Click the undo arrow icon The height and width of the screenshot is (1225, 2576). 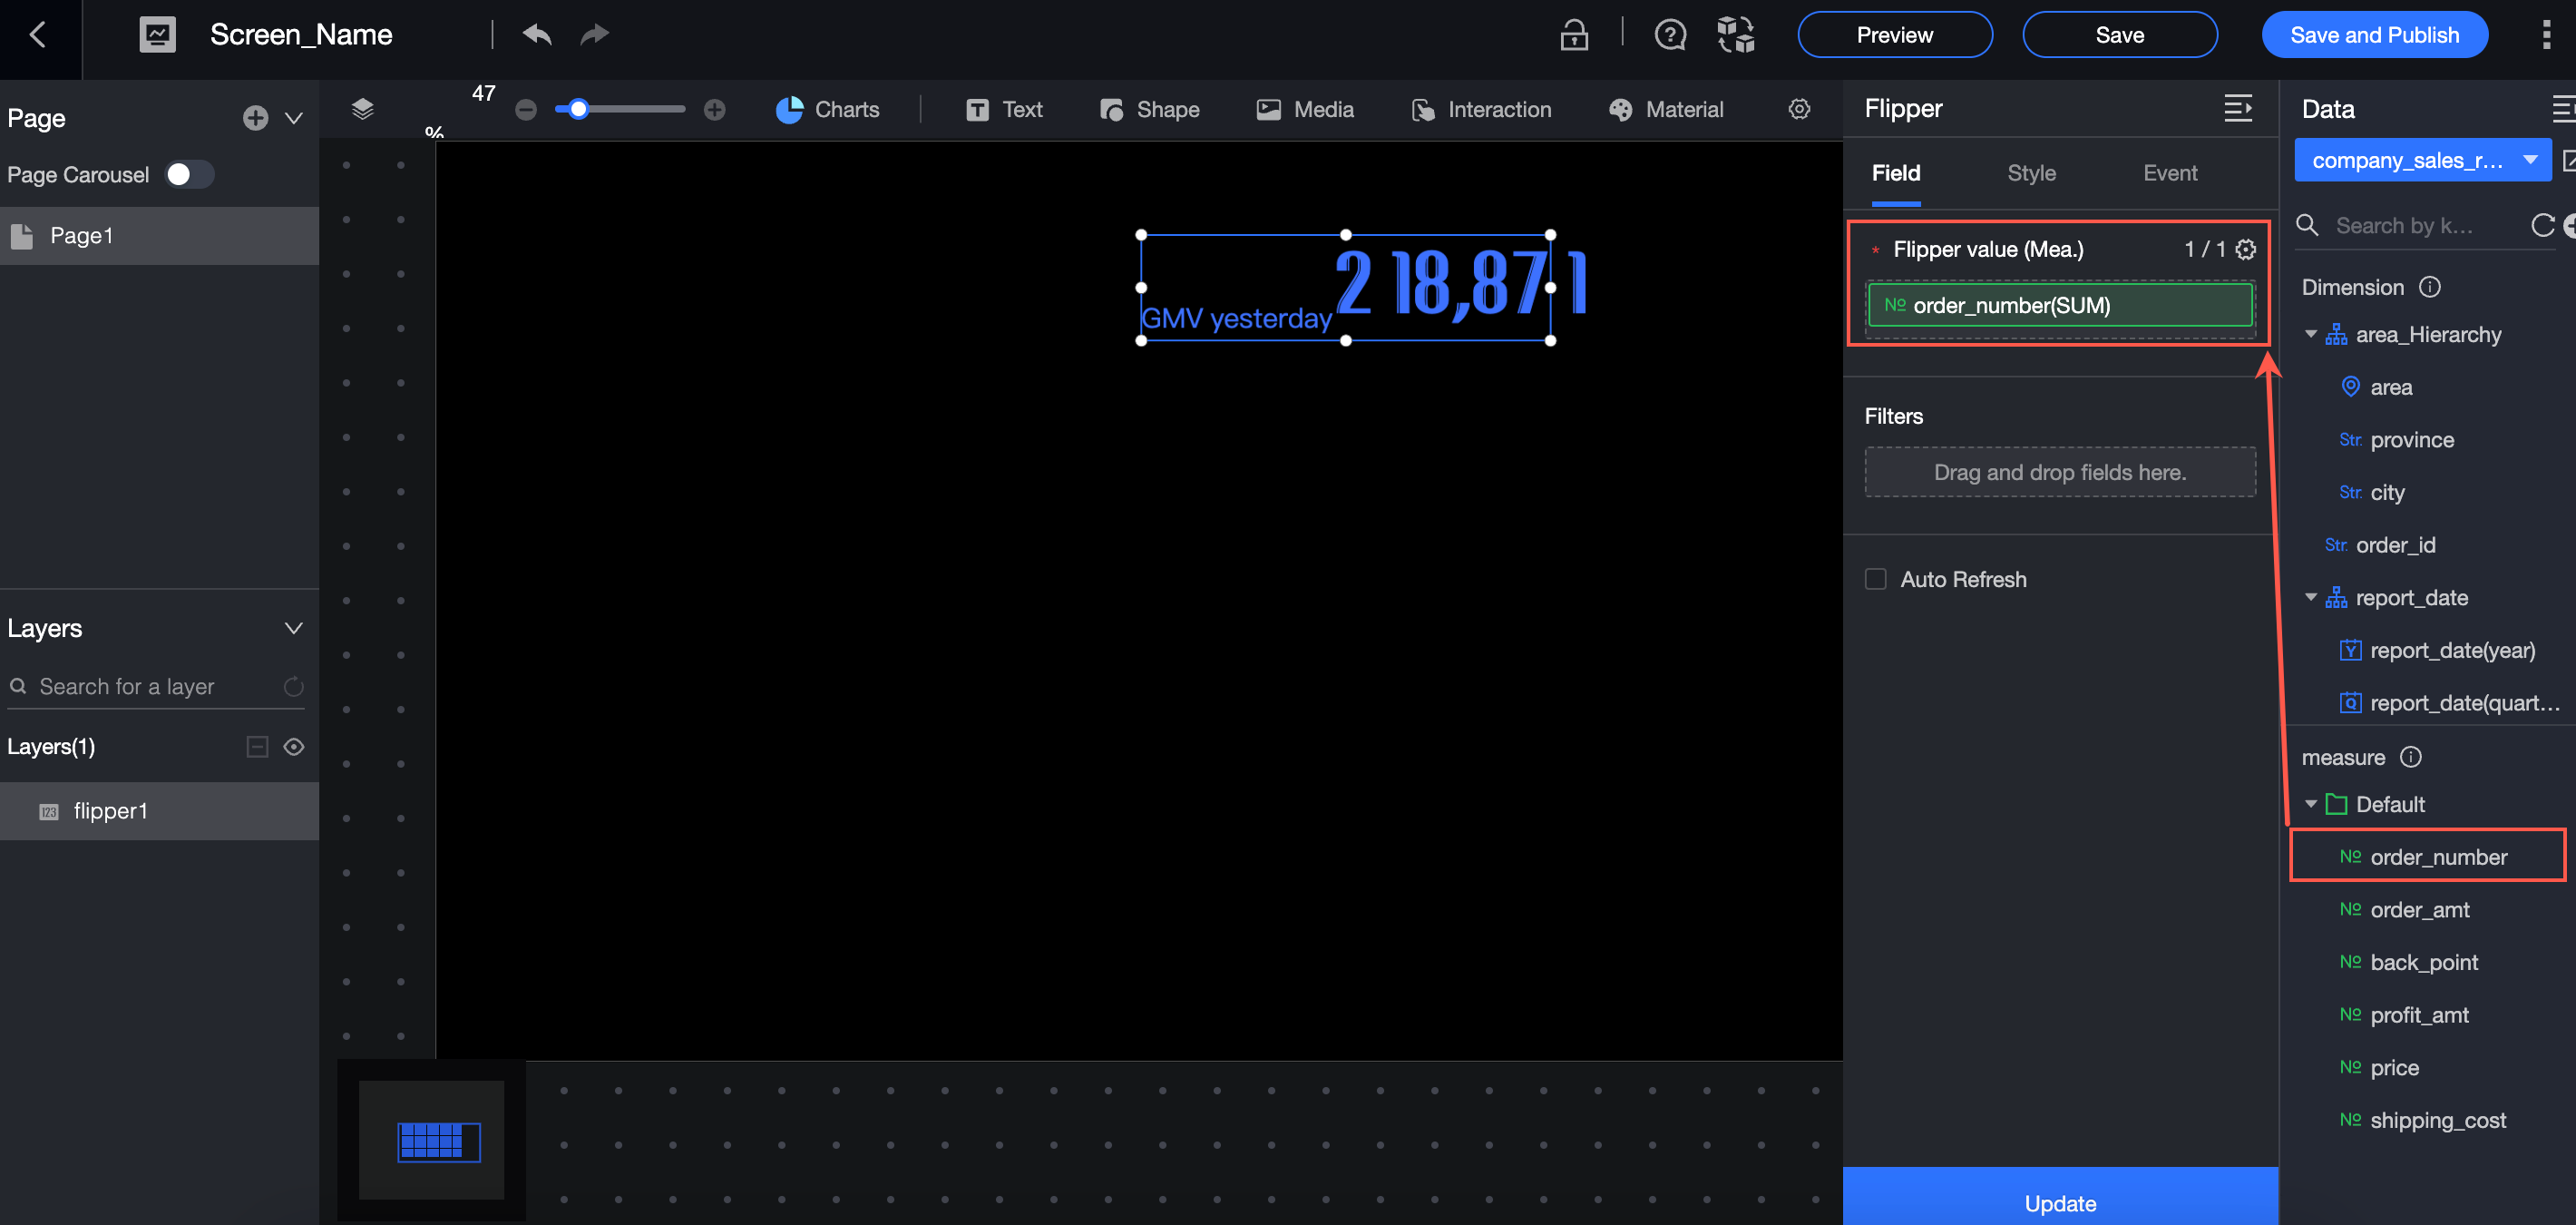(537, 35)
